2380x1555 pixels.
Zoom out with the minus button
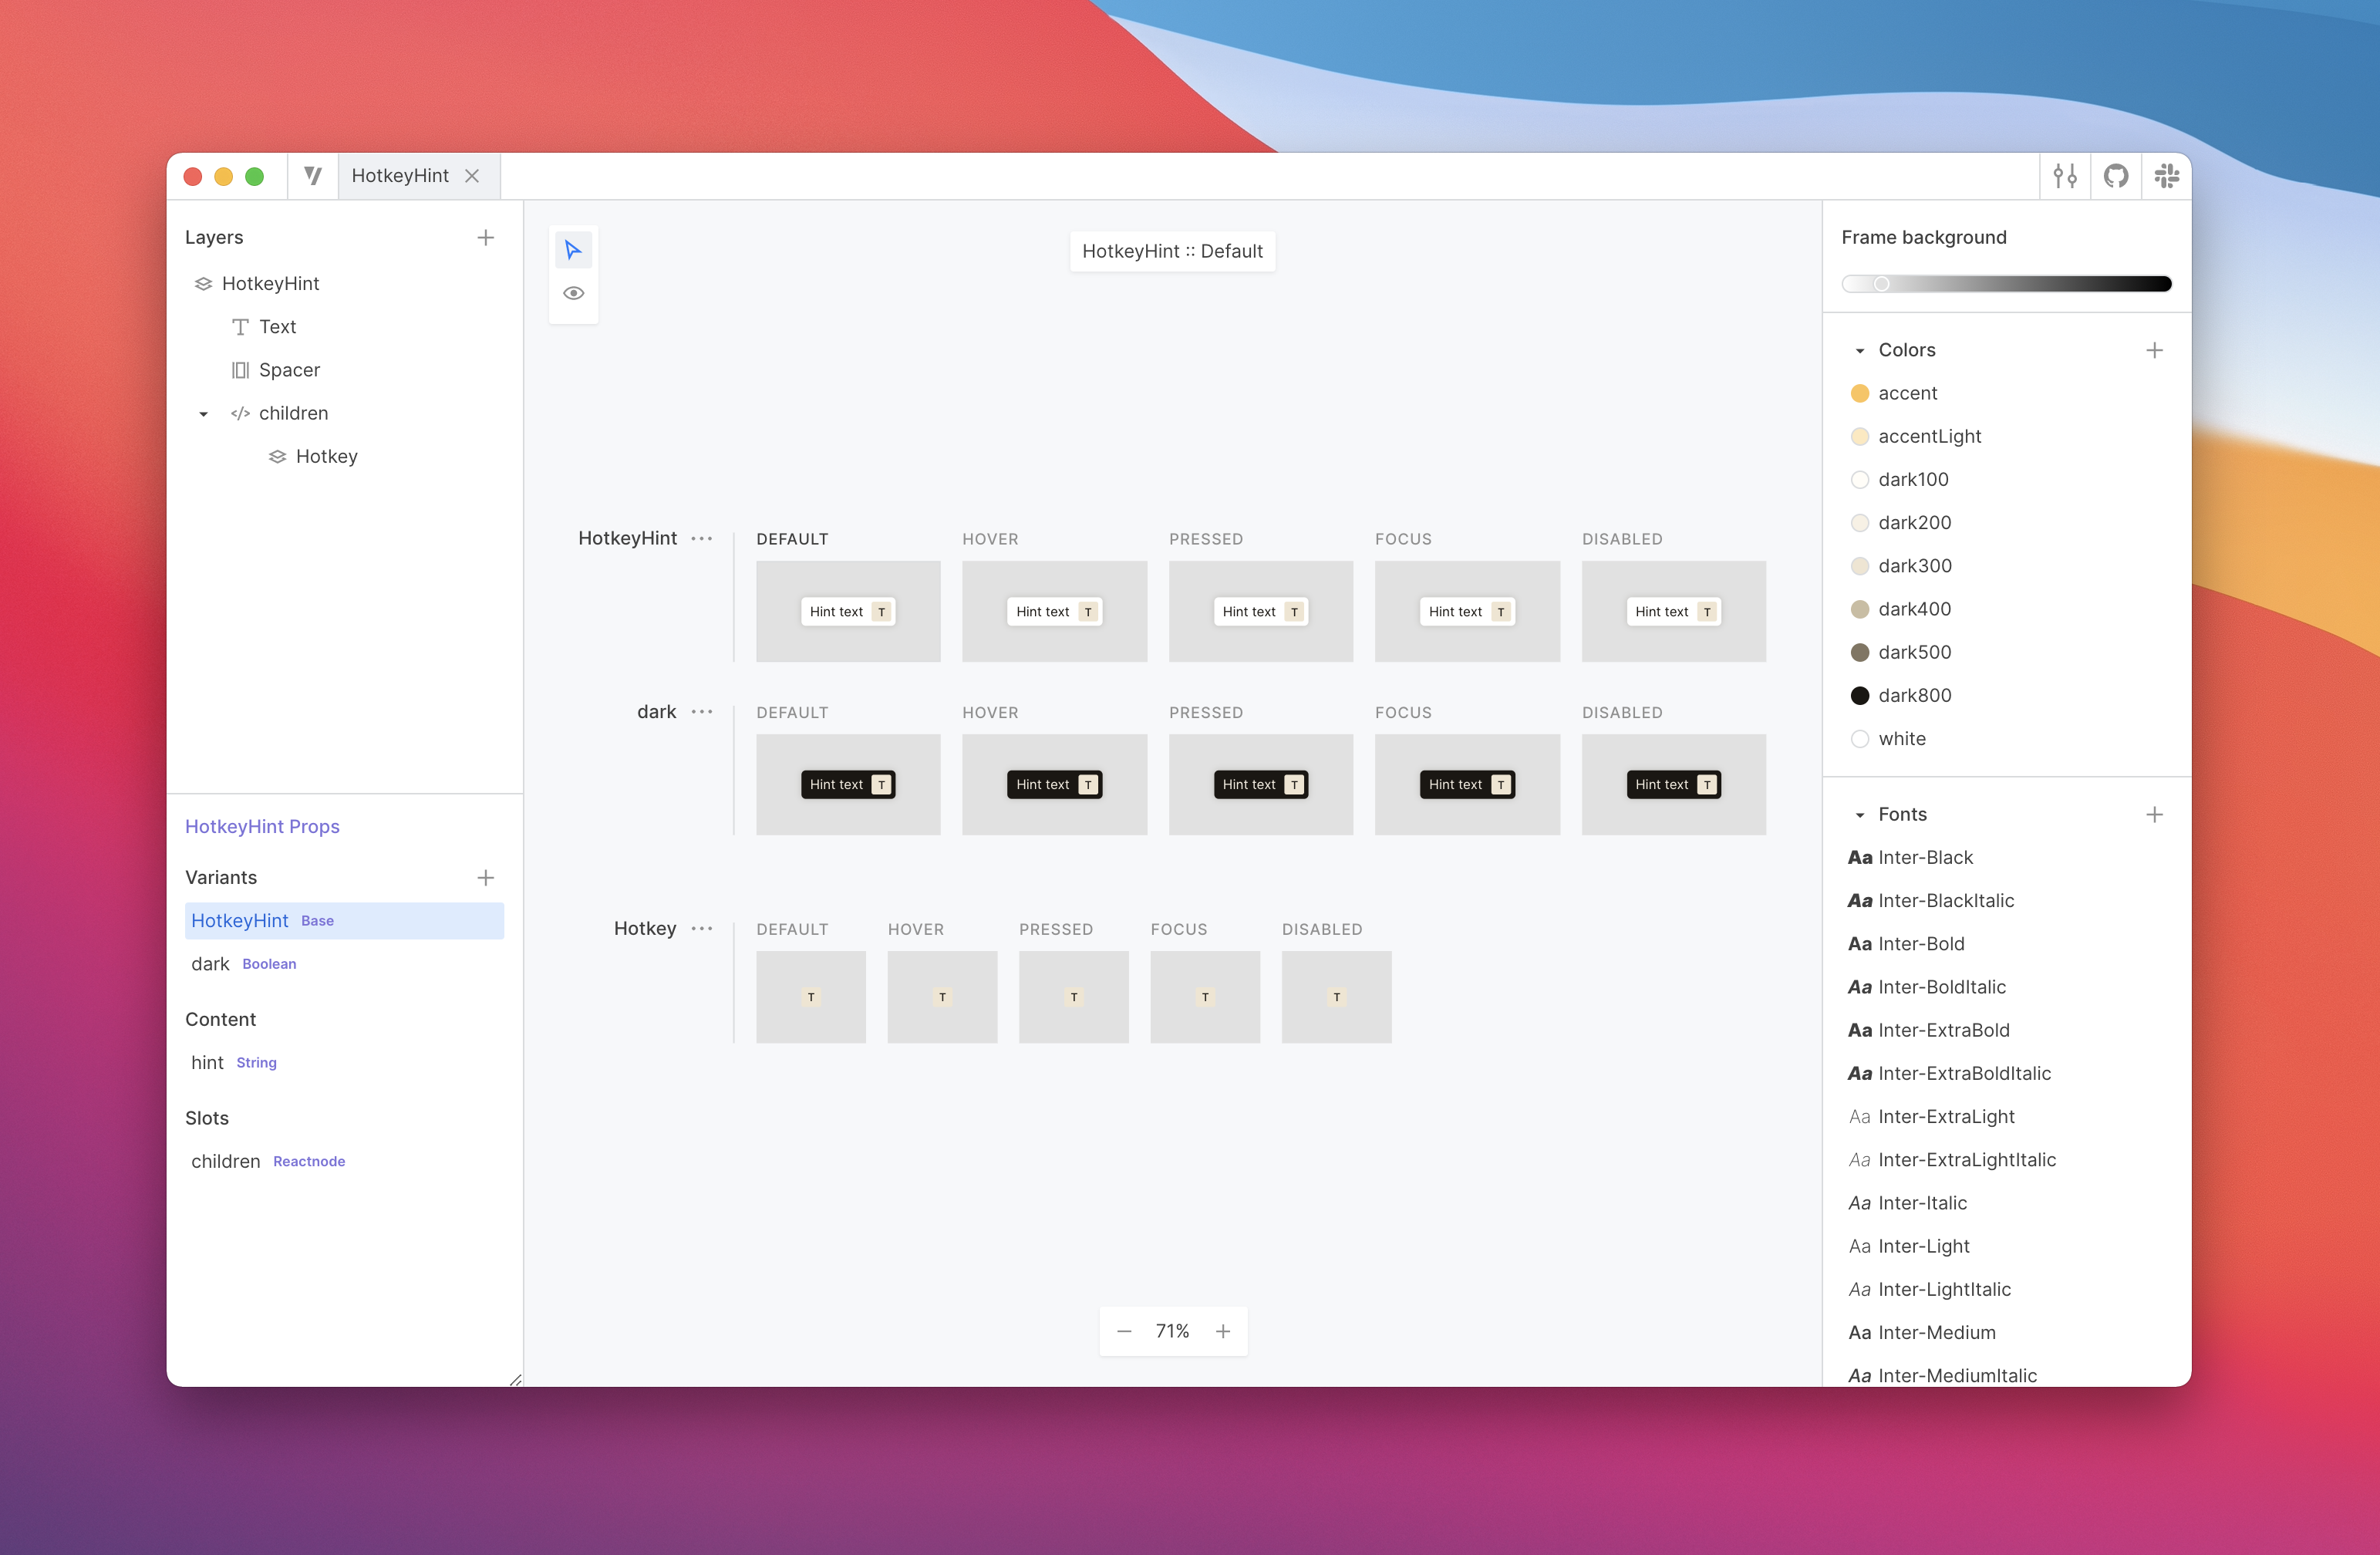(x=1124, y=1331)
